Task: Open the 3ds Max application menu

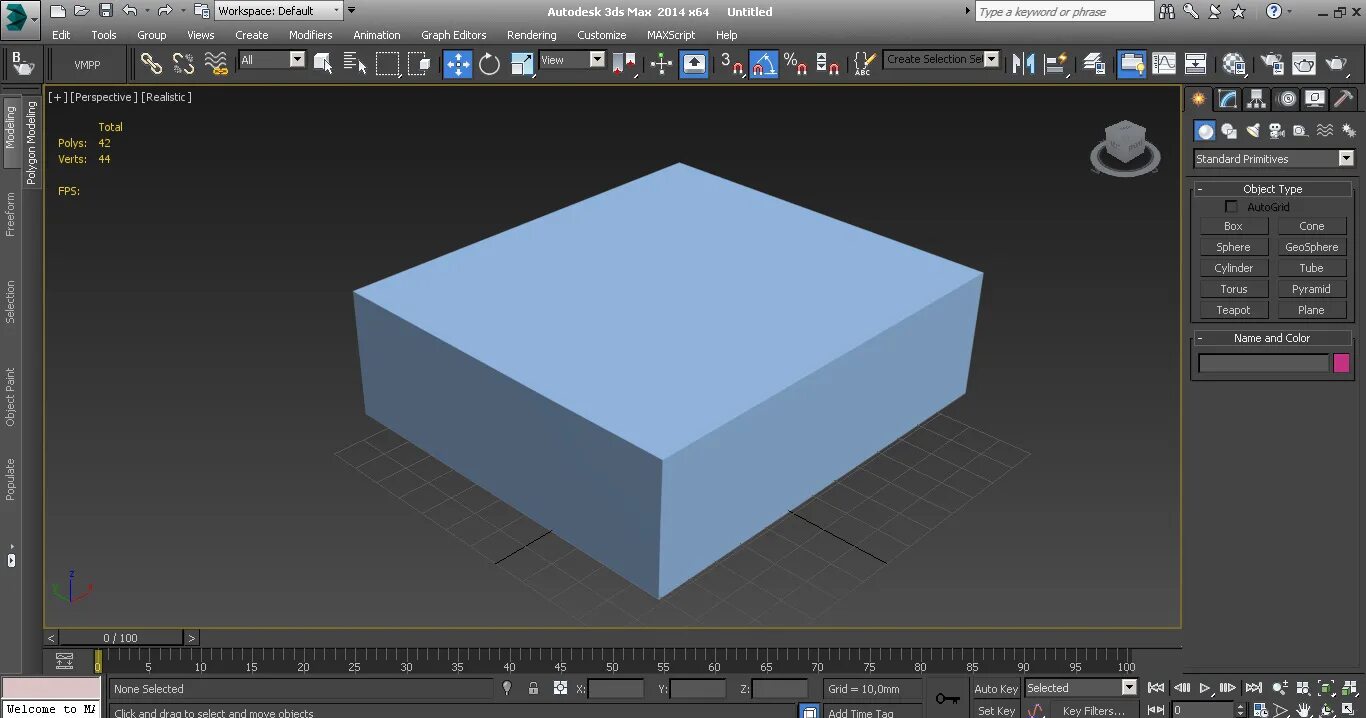Action: pyautogui.click(x=20, y=18)
